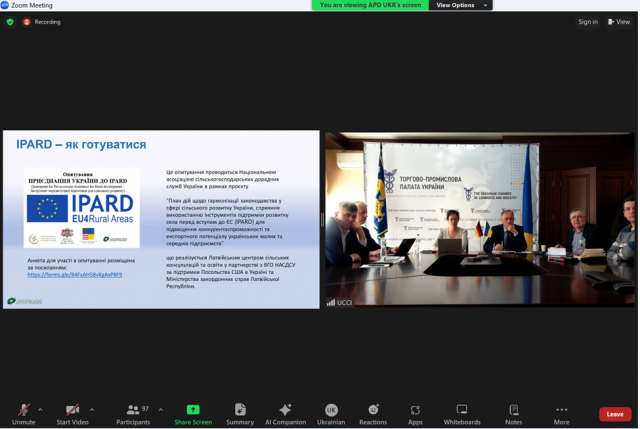Select the UCCI participant video tile
The width and height of the screenshot is (640, 429).
tap(480, 219)
